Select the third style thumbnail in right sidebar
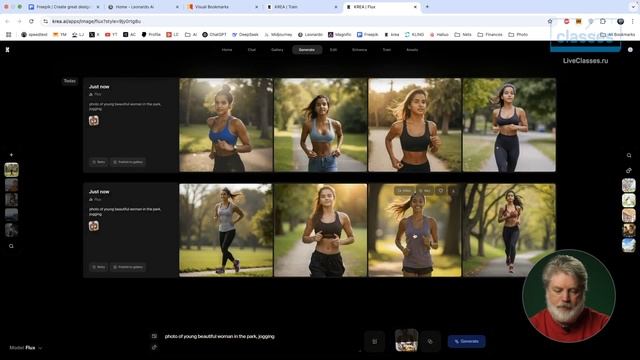640x360 pixels. [x=629, y=216]
